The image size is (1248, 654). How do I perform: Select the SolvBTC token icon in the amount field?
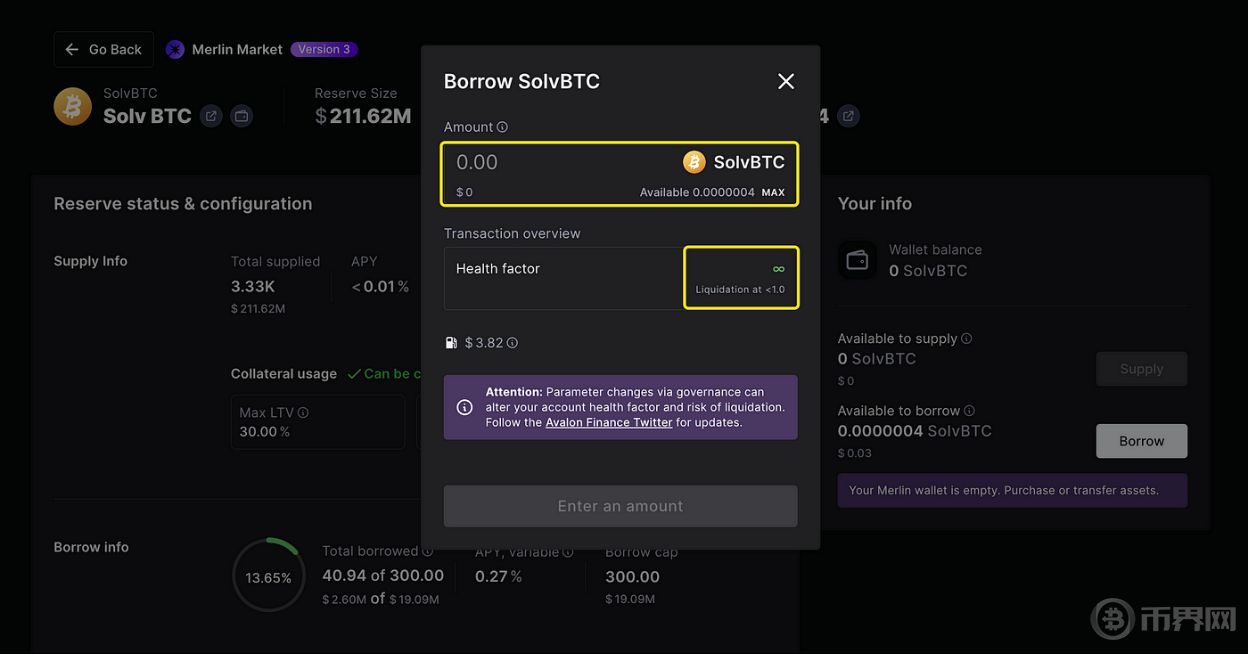pyautogui.click(x=694, y=161)
